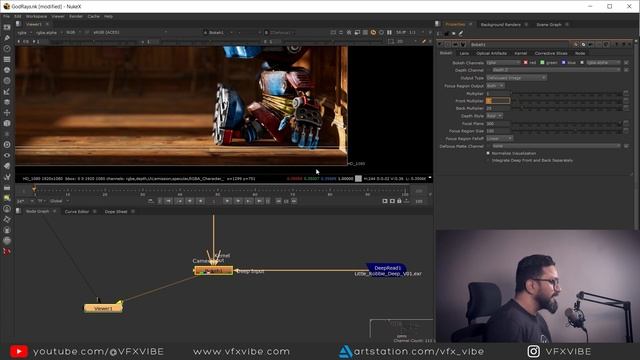Switch to the Background Renders tab
This screenshot has width=640, height=360.
[x=500, y=24]
